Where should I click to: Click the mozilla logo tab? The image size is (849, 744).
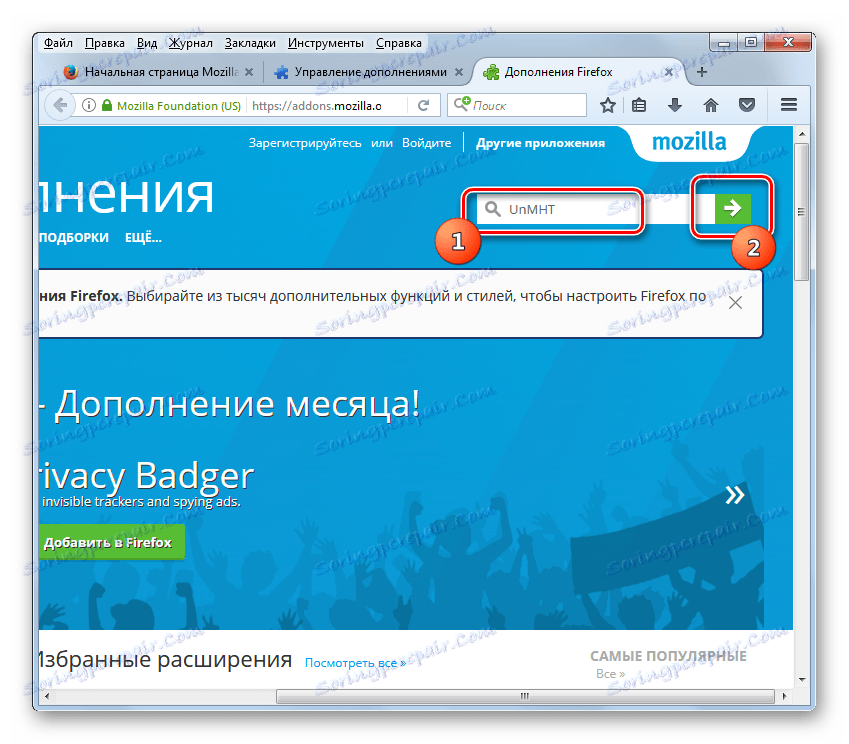click(x=689, y=142)
